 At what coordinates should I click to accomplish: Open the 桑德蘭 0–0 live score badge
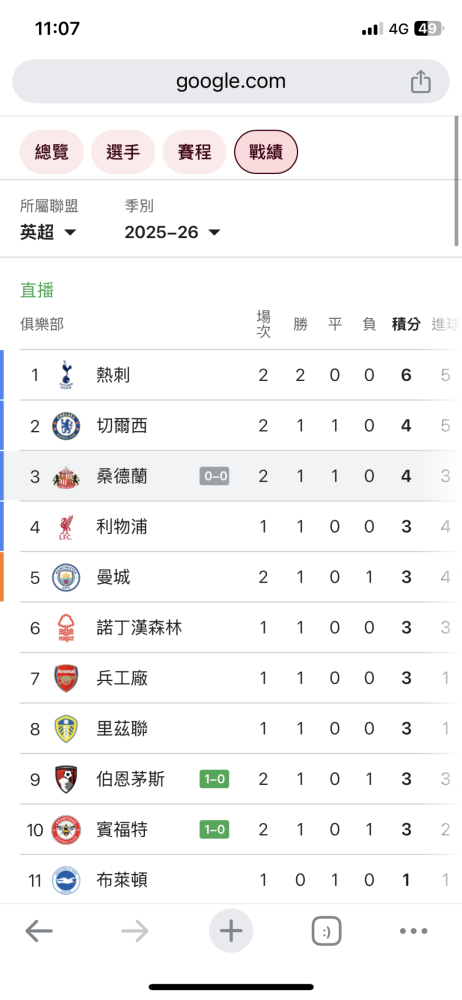point(214,476)
